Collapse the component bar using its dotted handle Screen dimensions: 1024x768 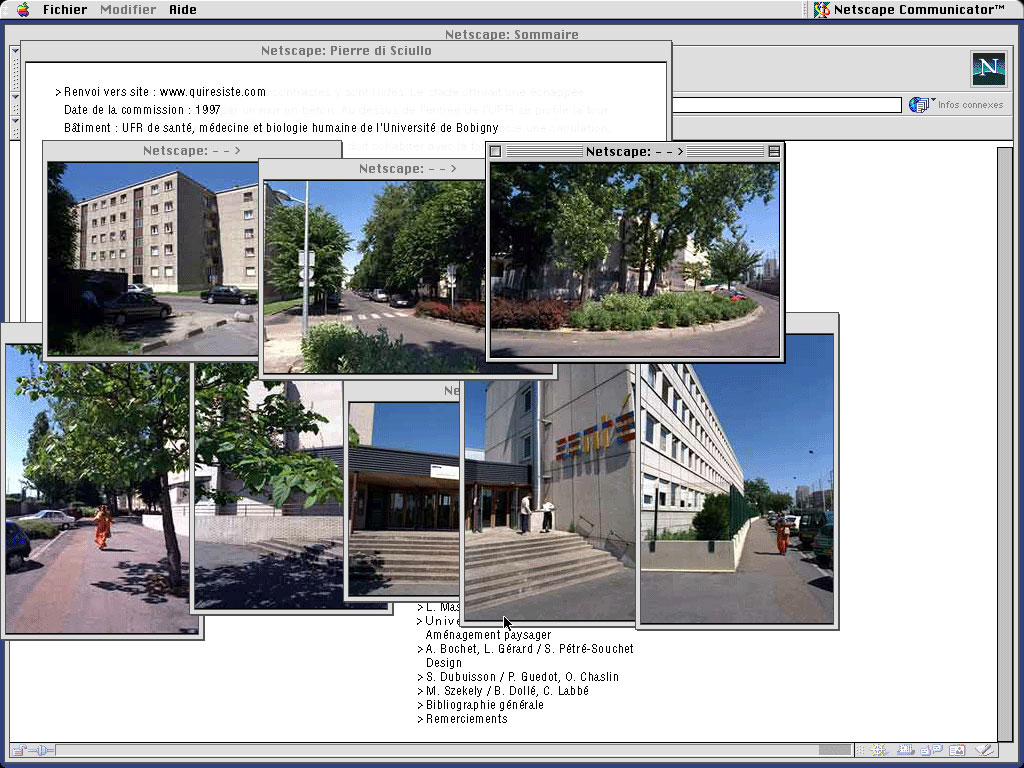[860, 750]
